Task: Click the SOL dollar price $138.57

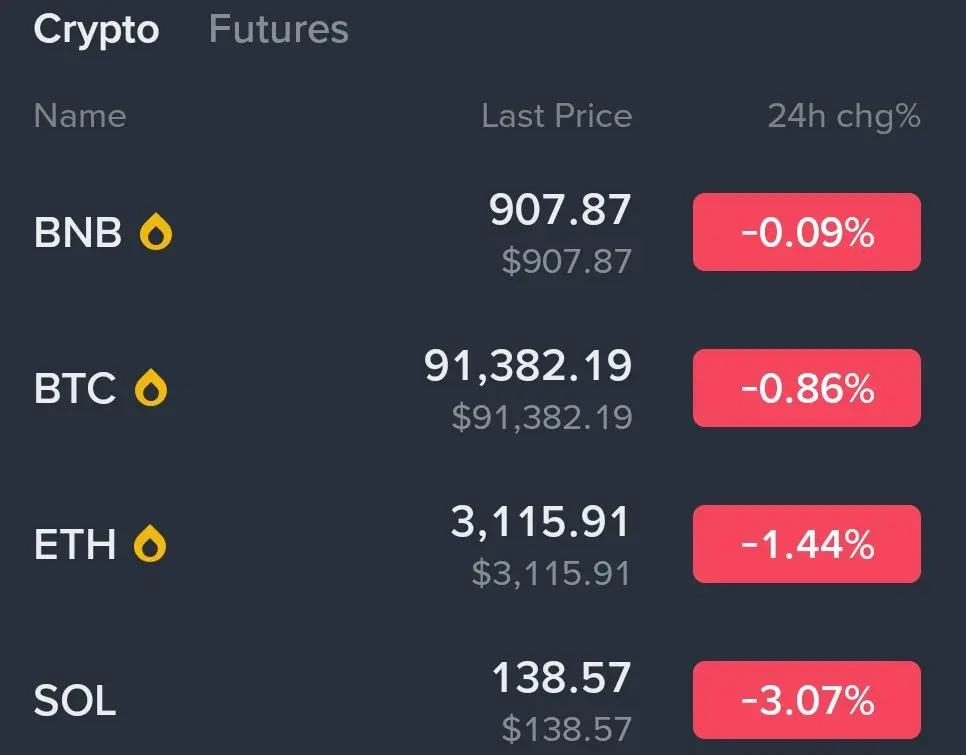Action: 566,729
